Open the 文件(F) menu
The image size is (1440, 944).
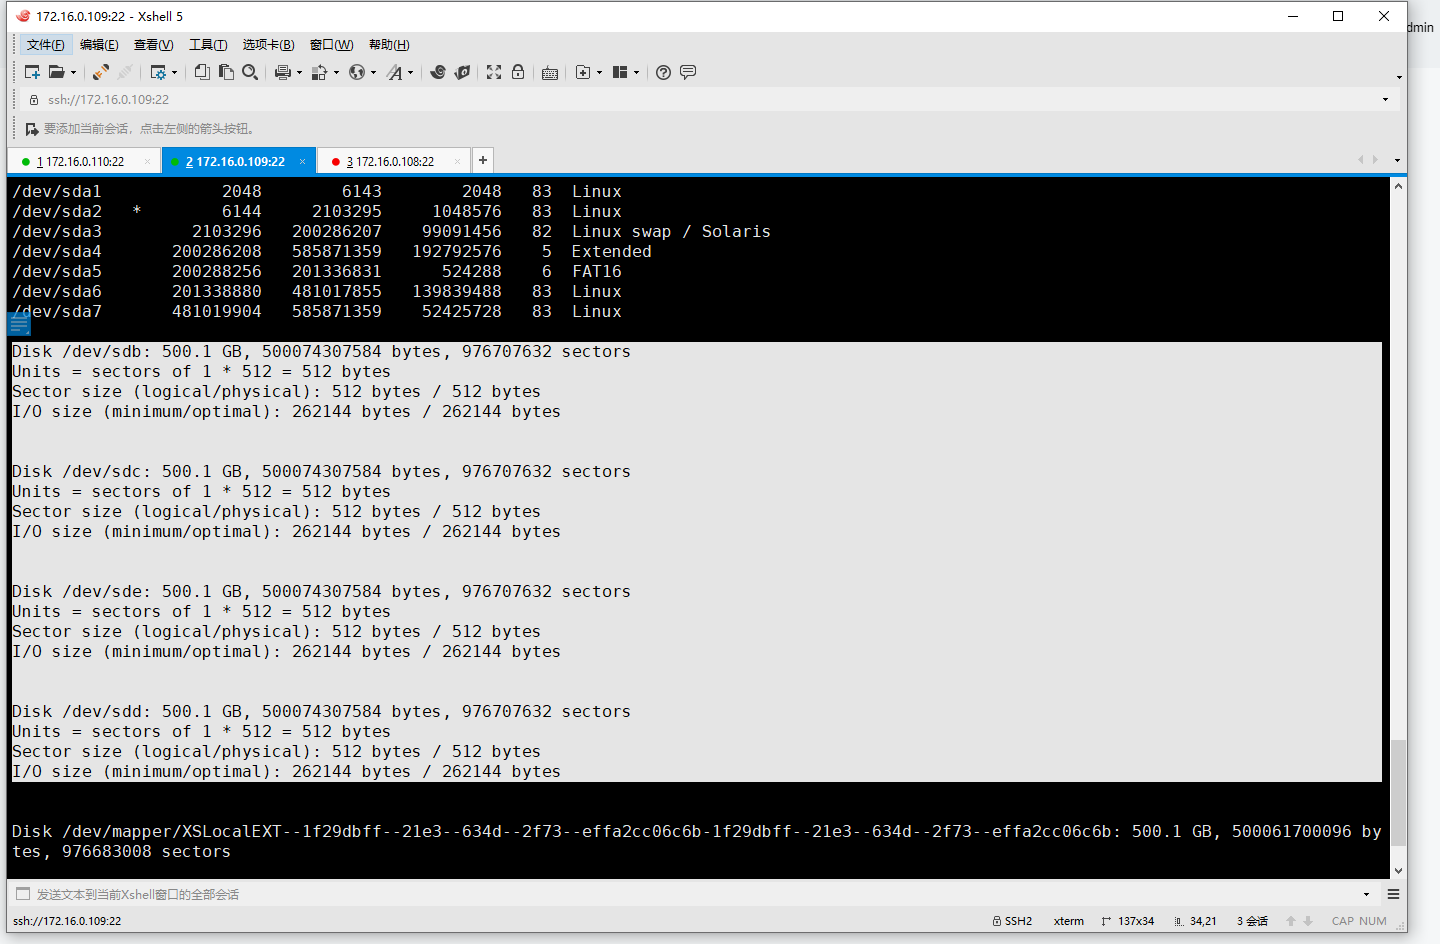pyautogui.click(x=45, y=45)
